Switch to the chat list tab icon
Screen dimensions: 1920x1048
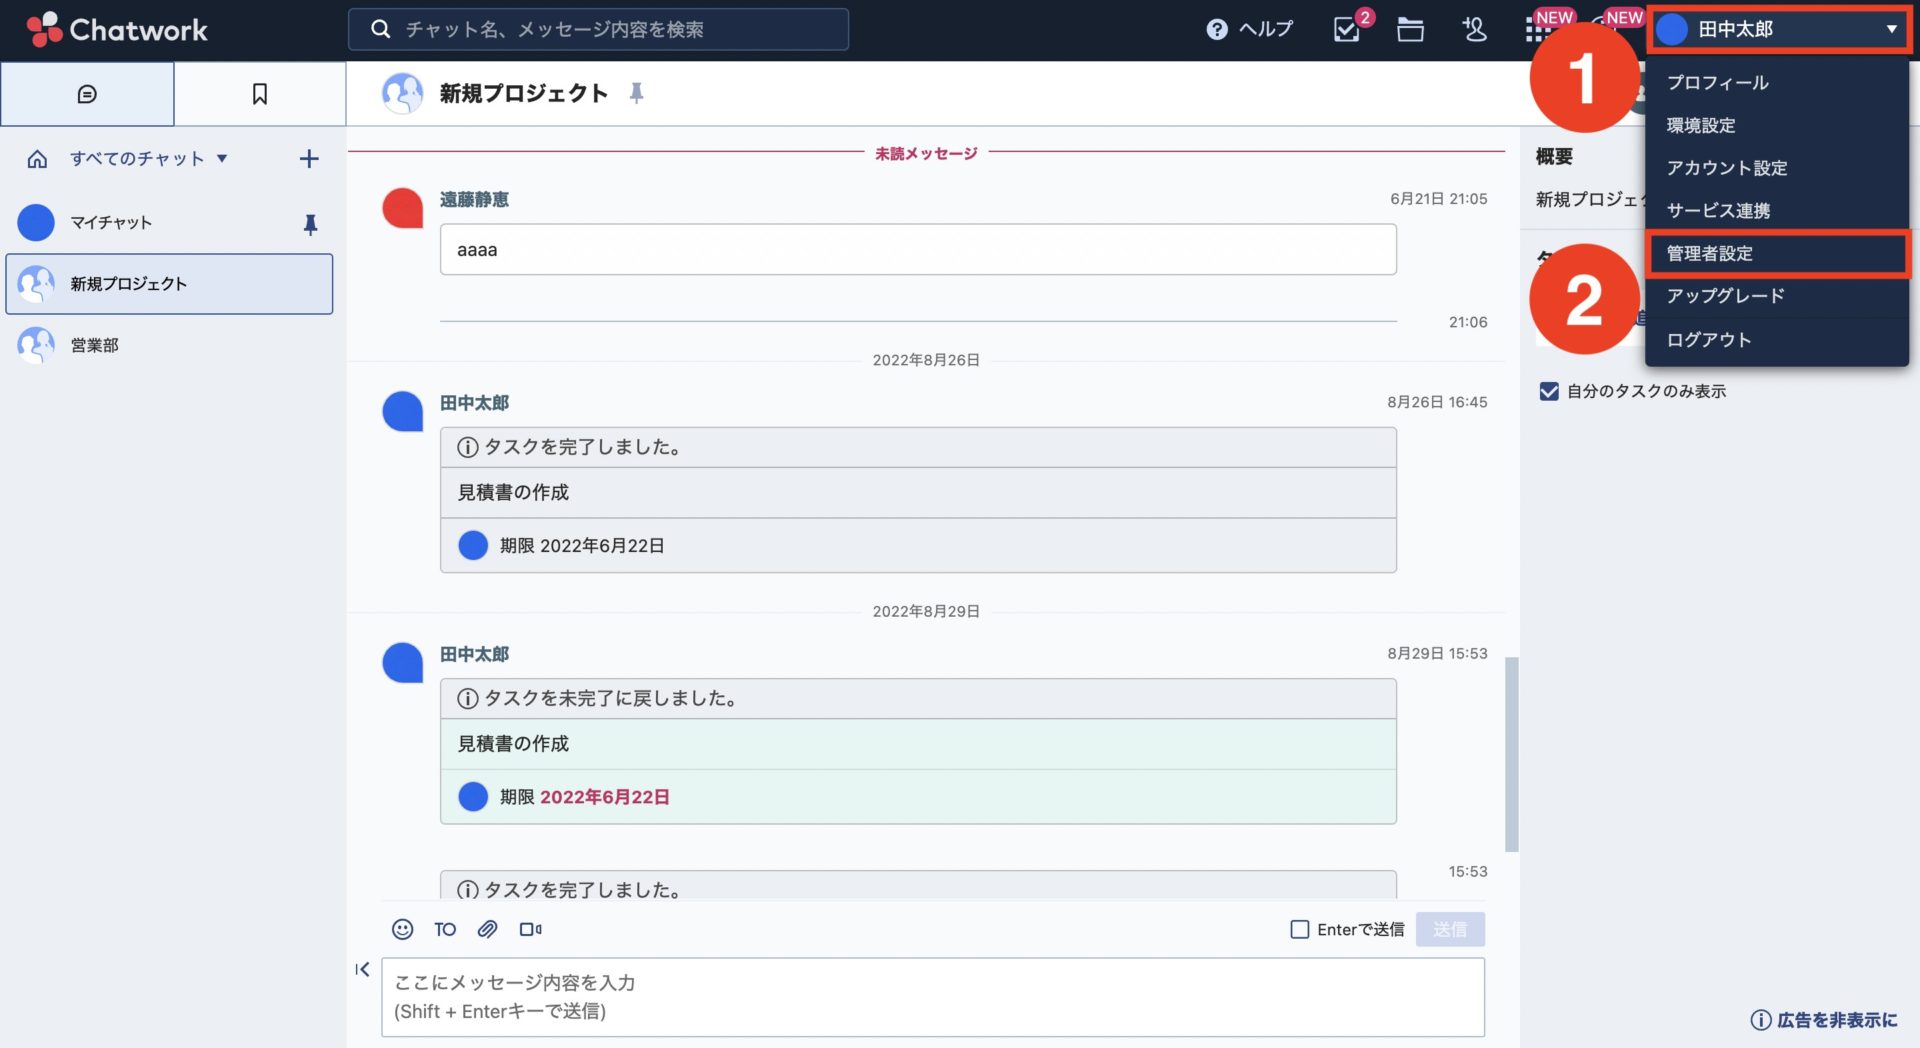click(87, 94)
